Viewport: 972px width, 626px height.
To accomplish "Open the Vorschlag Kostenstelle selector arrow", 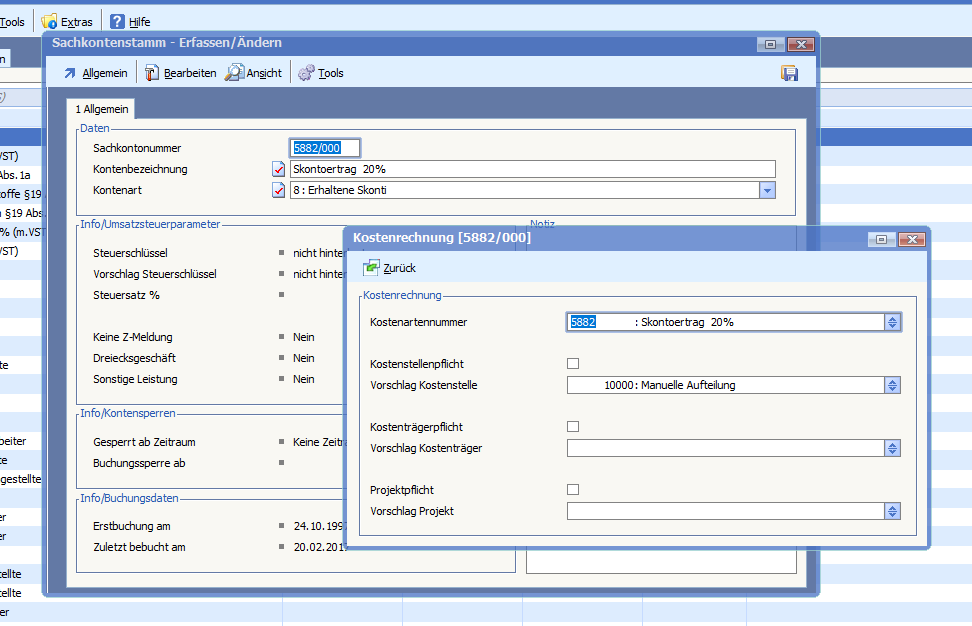I will tap(893, 386).
